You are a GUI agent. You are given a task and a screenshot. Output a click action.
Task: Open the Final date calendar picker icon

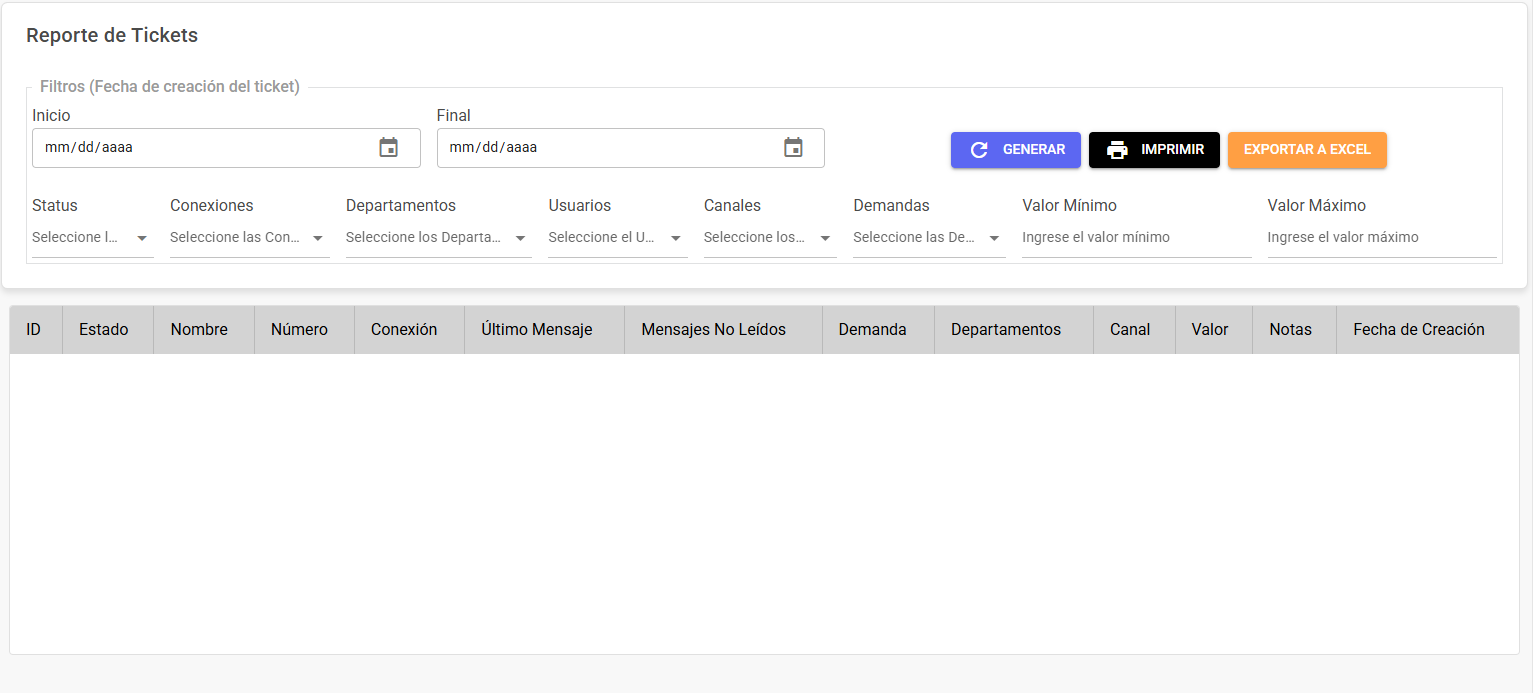793,148
